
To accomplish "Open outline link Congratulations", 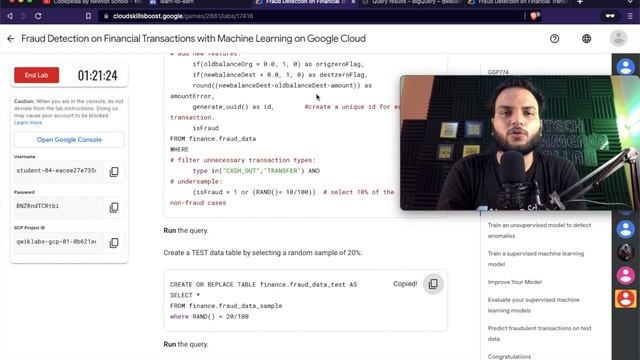I will (509, 357).
